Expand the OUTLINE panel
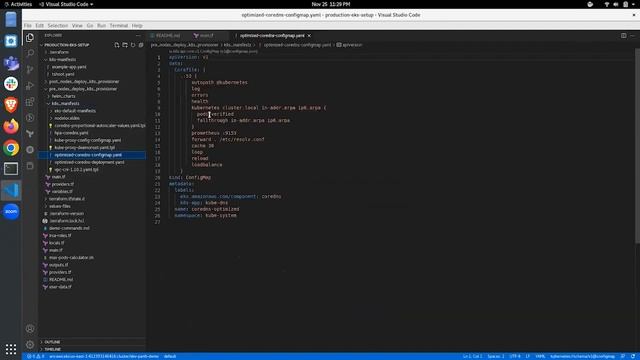The image size is (640, 360). [x=52, y=342]
